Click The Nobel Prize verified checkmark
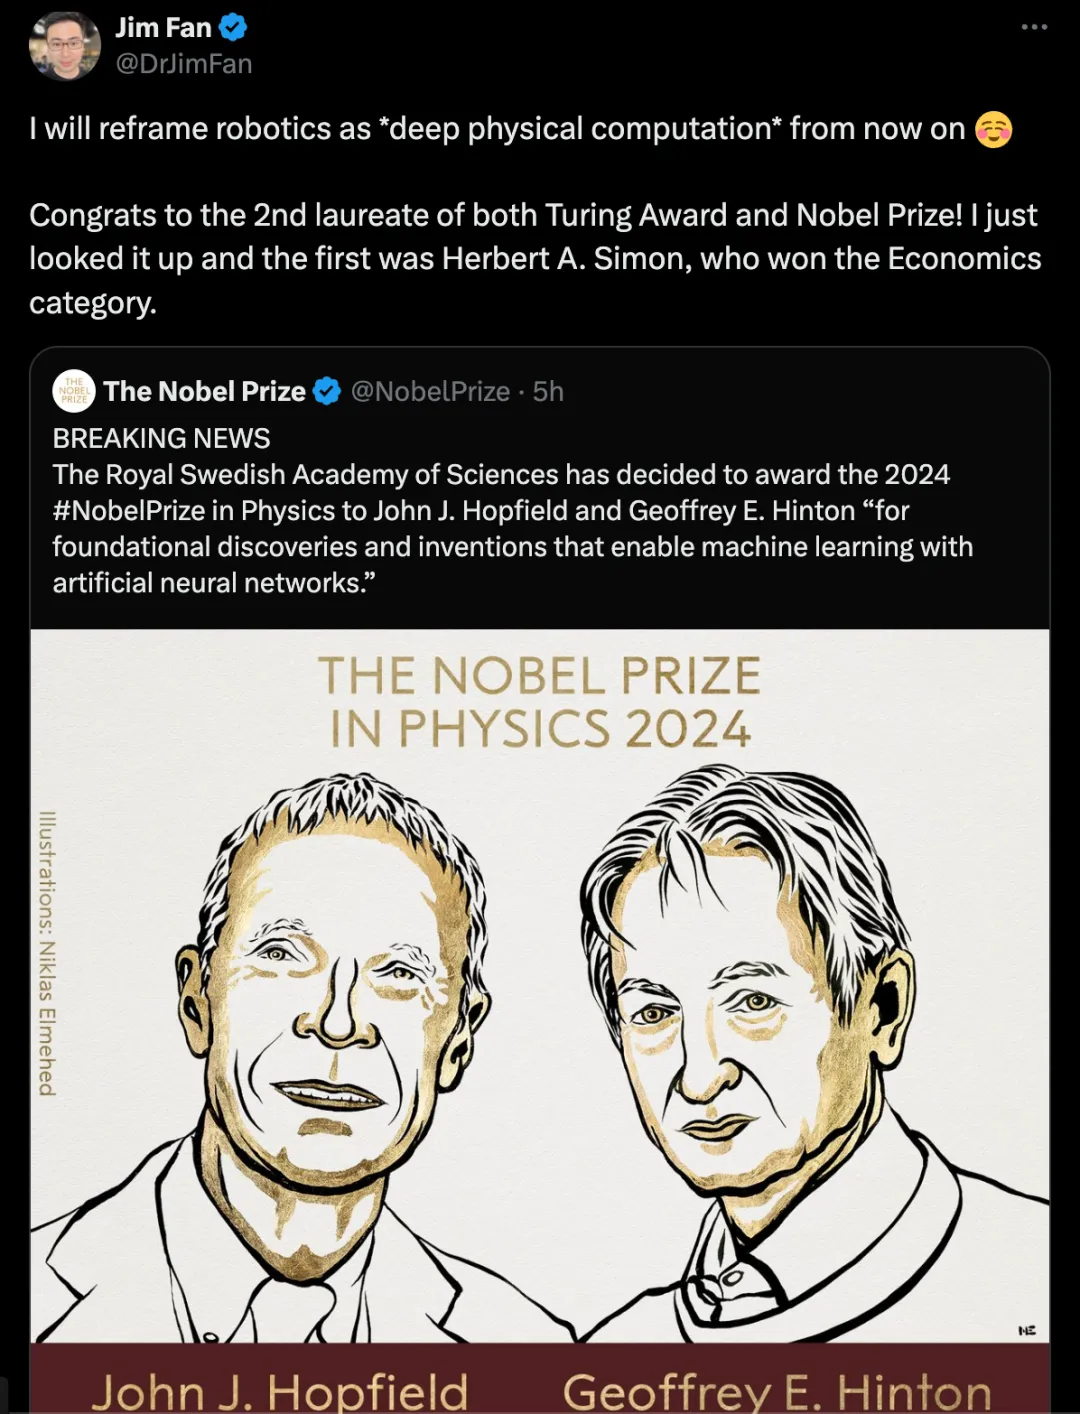The image size is (1080, 1414). pos(327,391)
